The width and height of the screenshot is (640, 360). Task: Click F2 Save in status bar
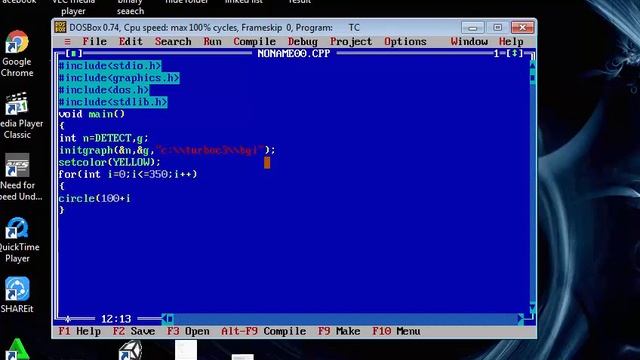[x=134, y=331]
